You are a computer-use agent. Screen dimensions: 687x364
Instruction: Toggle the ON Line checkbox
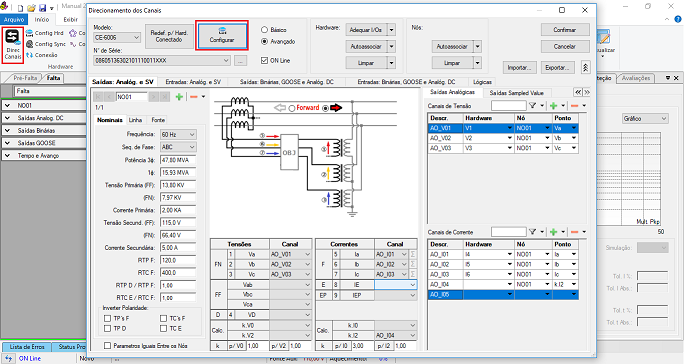click(x=264, y=60)
